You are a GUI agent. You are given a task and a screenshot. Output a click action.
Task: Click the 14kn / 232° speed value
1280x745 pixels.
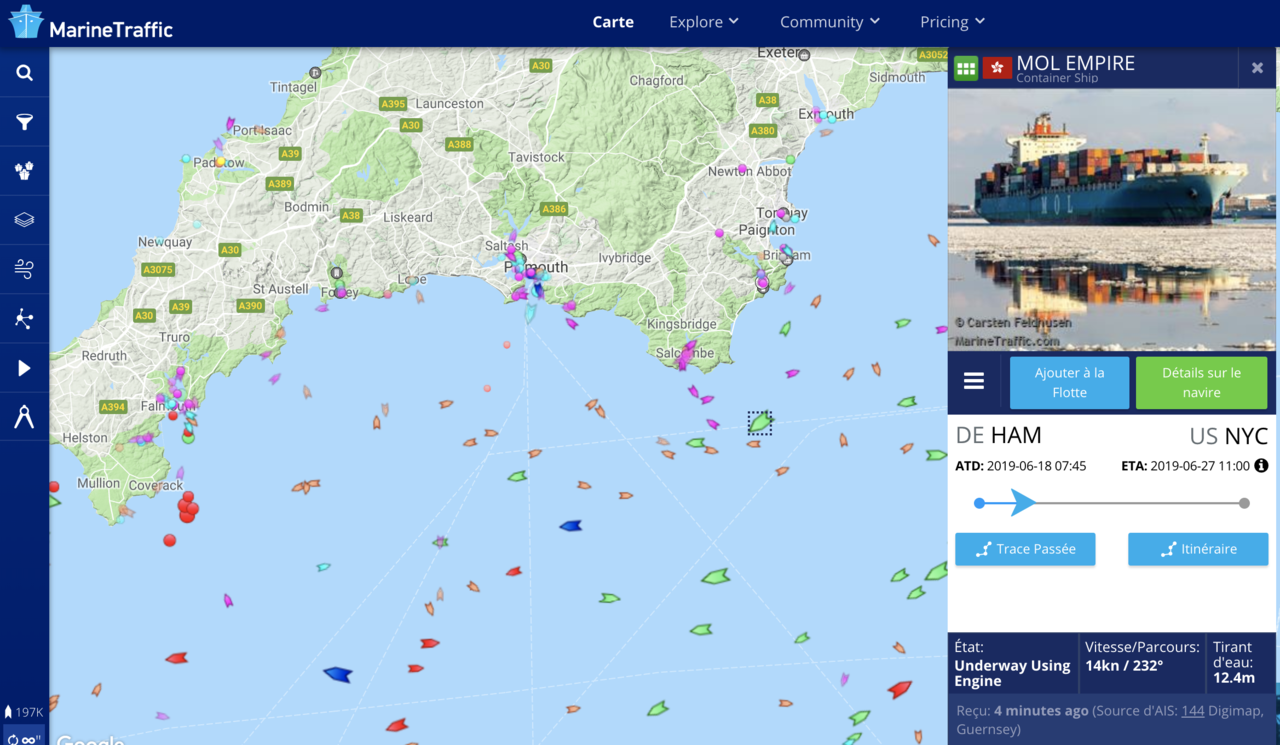coord(1126,666)
